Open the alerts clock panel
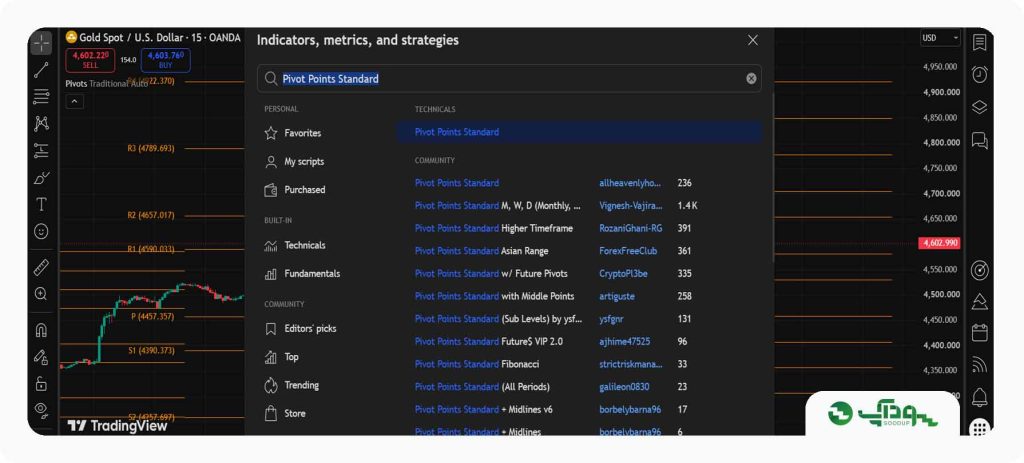 980,74
